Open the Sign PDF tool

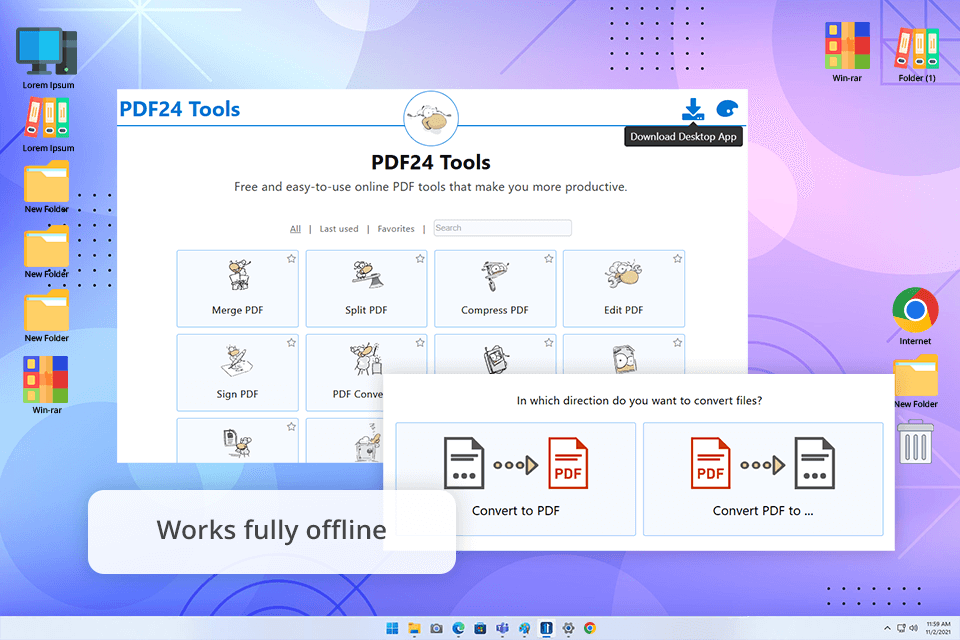point(238,372)
